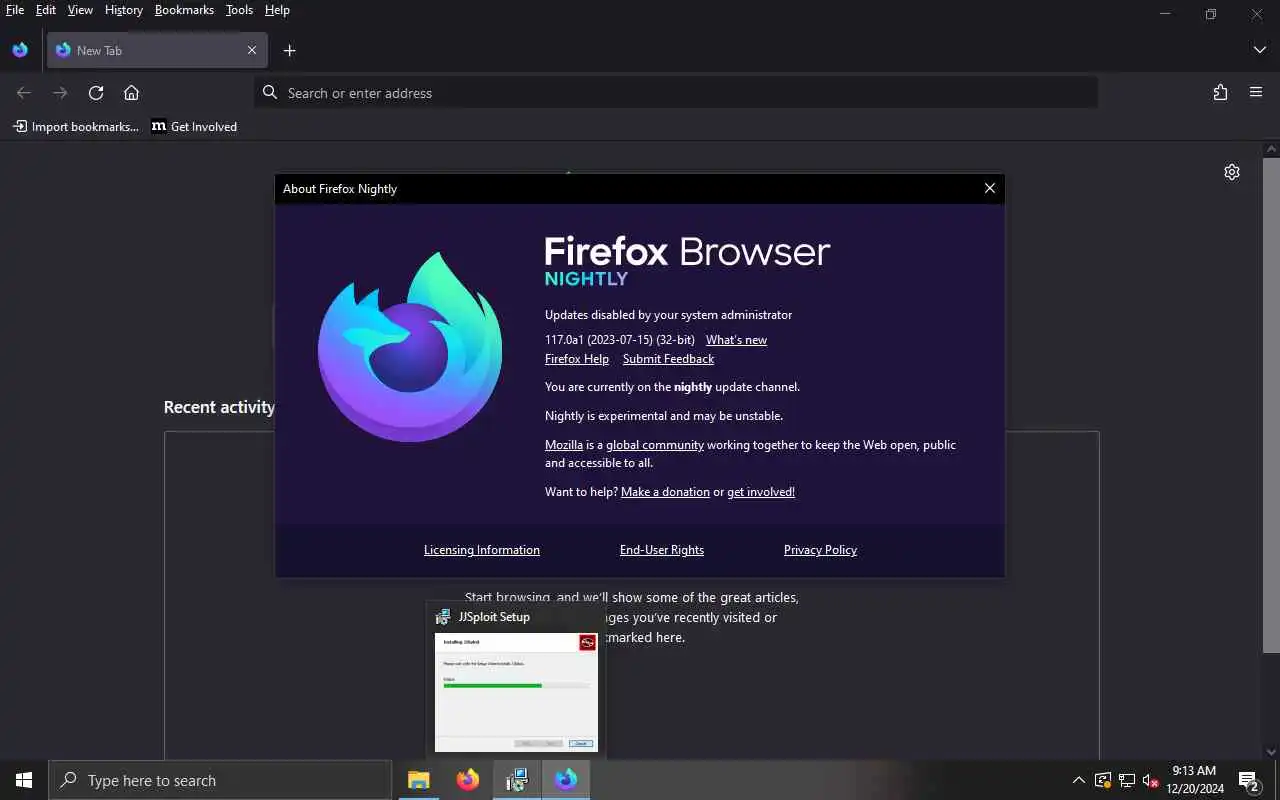The height and width of the screenshot is (800, 1280).
Task: Open the Bookmarks menu
Action: coord(184,10)
